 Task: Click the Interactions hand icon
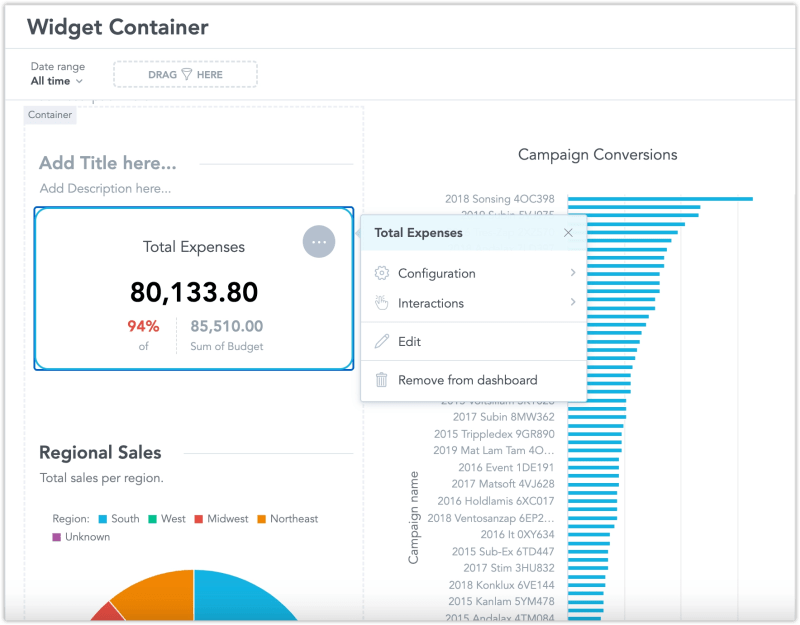point(382,301)
